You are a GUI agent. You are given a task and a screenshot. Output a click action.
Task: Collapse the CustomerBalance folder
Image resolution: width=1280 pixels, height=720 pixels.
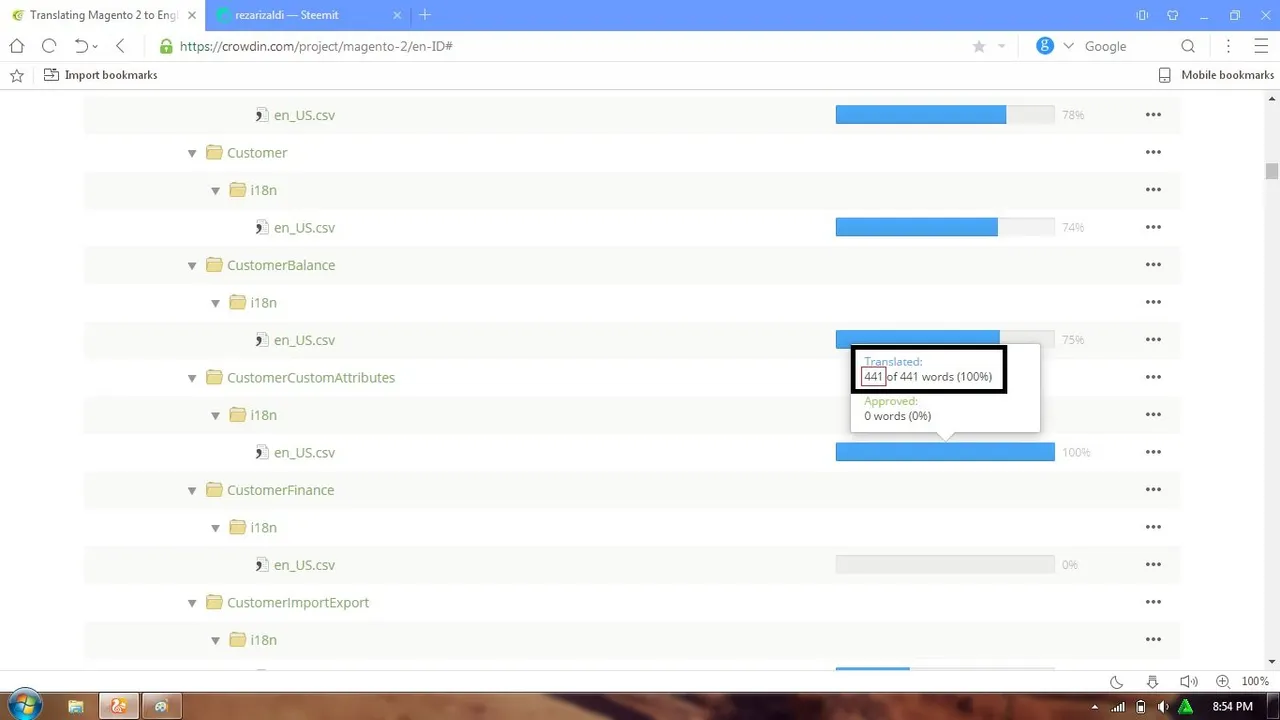pyautogui.click(x=192, y=265)
